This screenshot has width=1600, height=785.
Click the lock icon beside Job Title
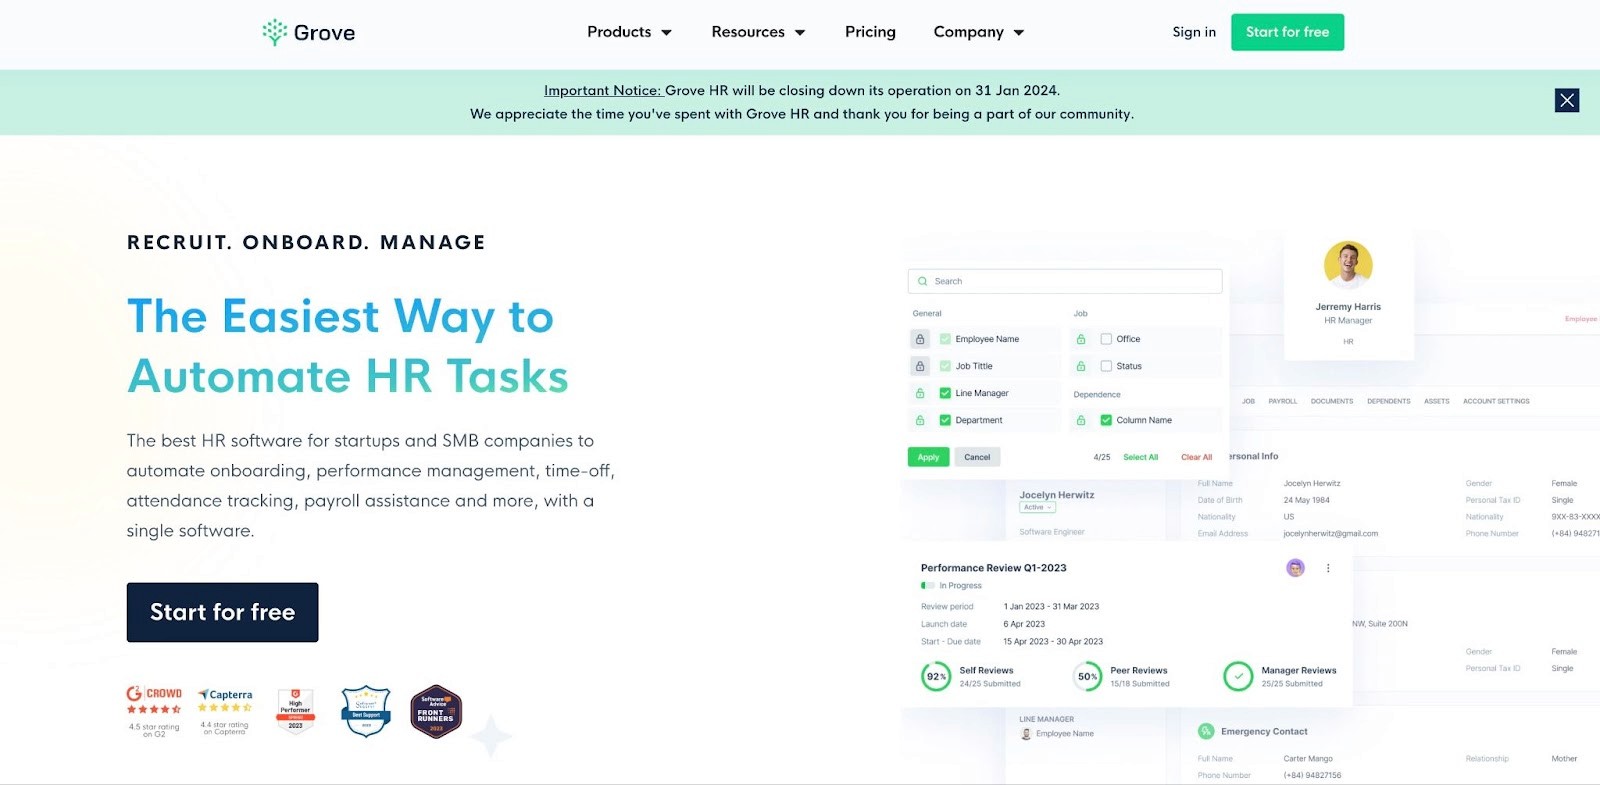click(920, 366)
